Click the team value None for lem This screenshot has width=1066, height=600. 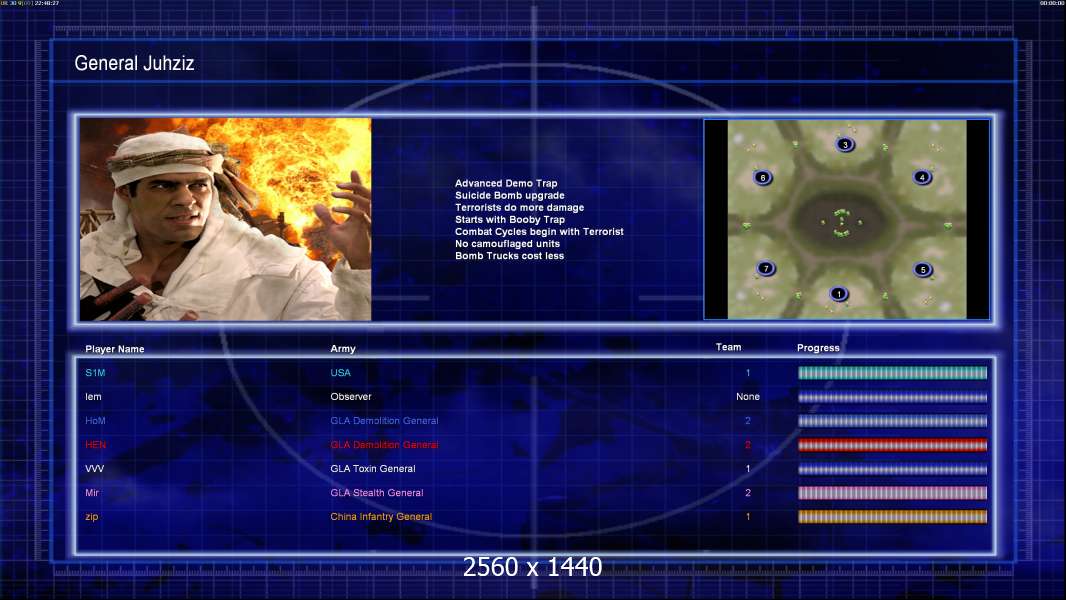point(748,396)
